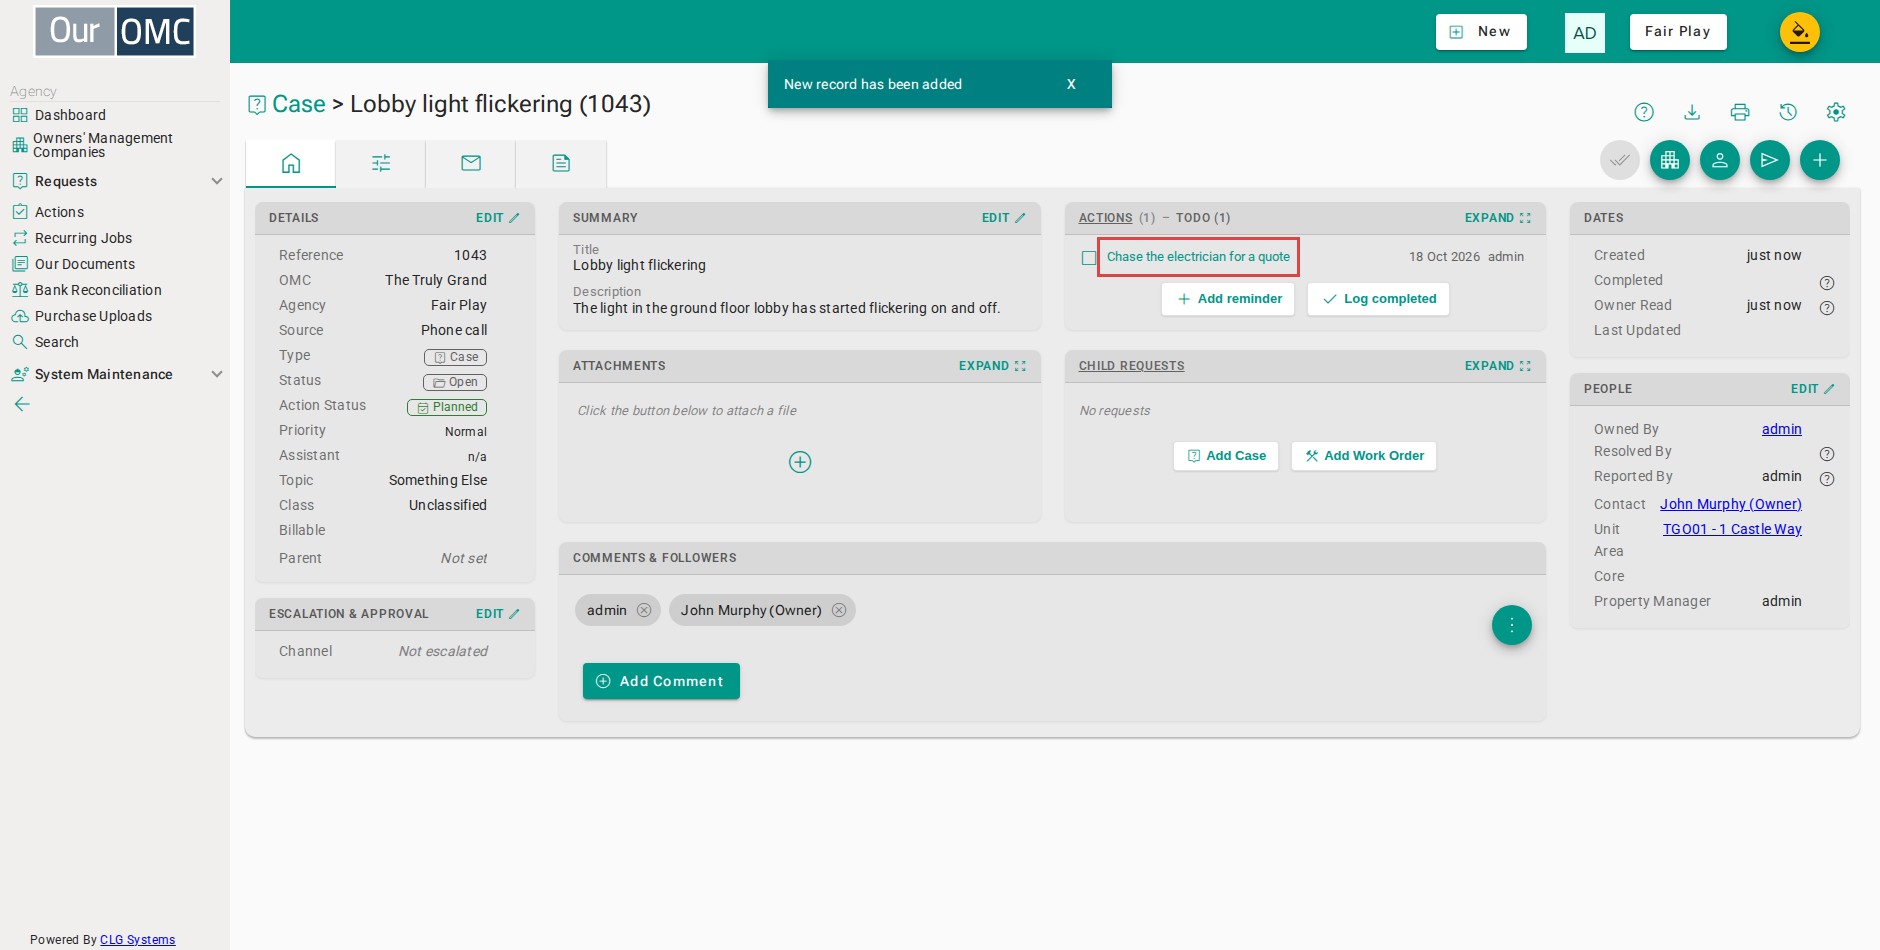Click the download icon near help
1880x950 pixels.
pos(1692,112)
